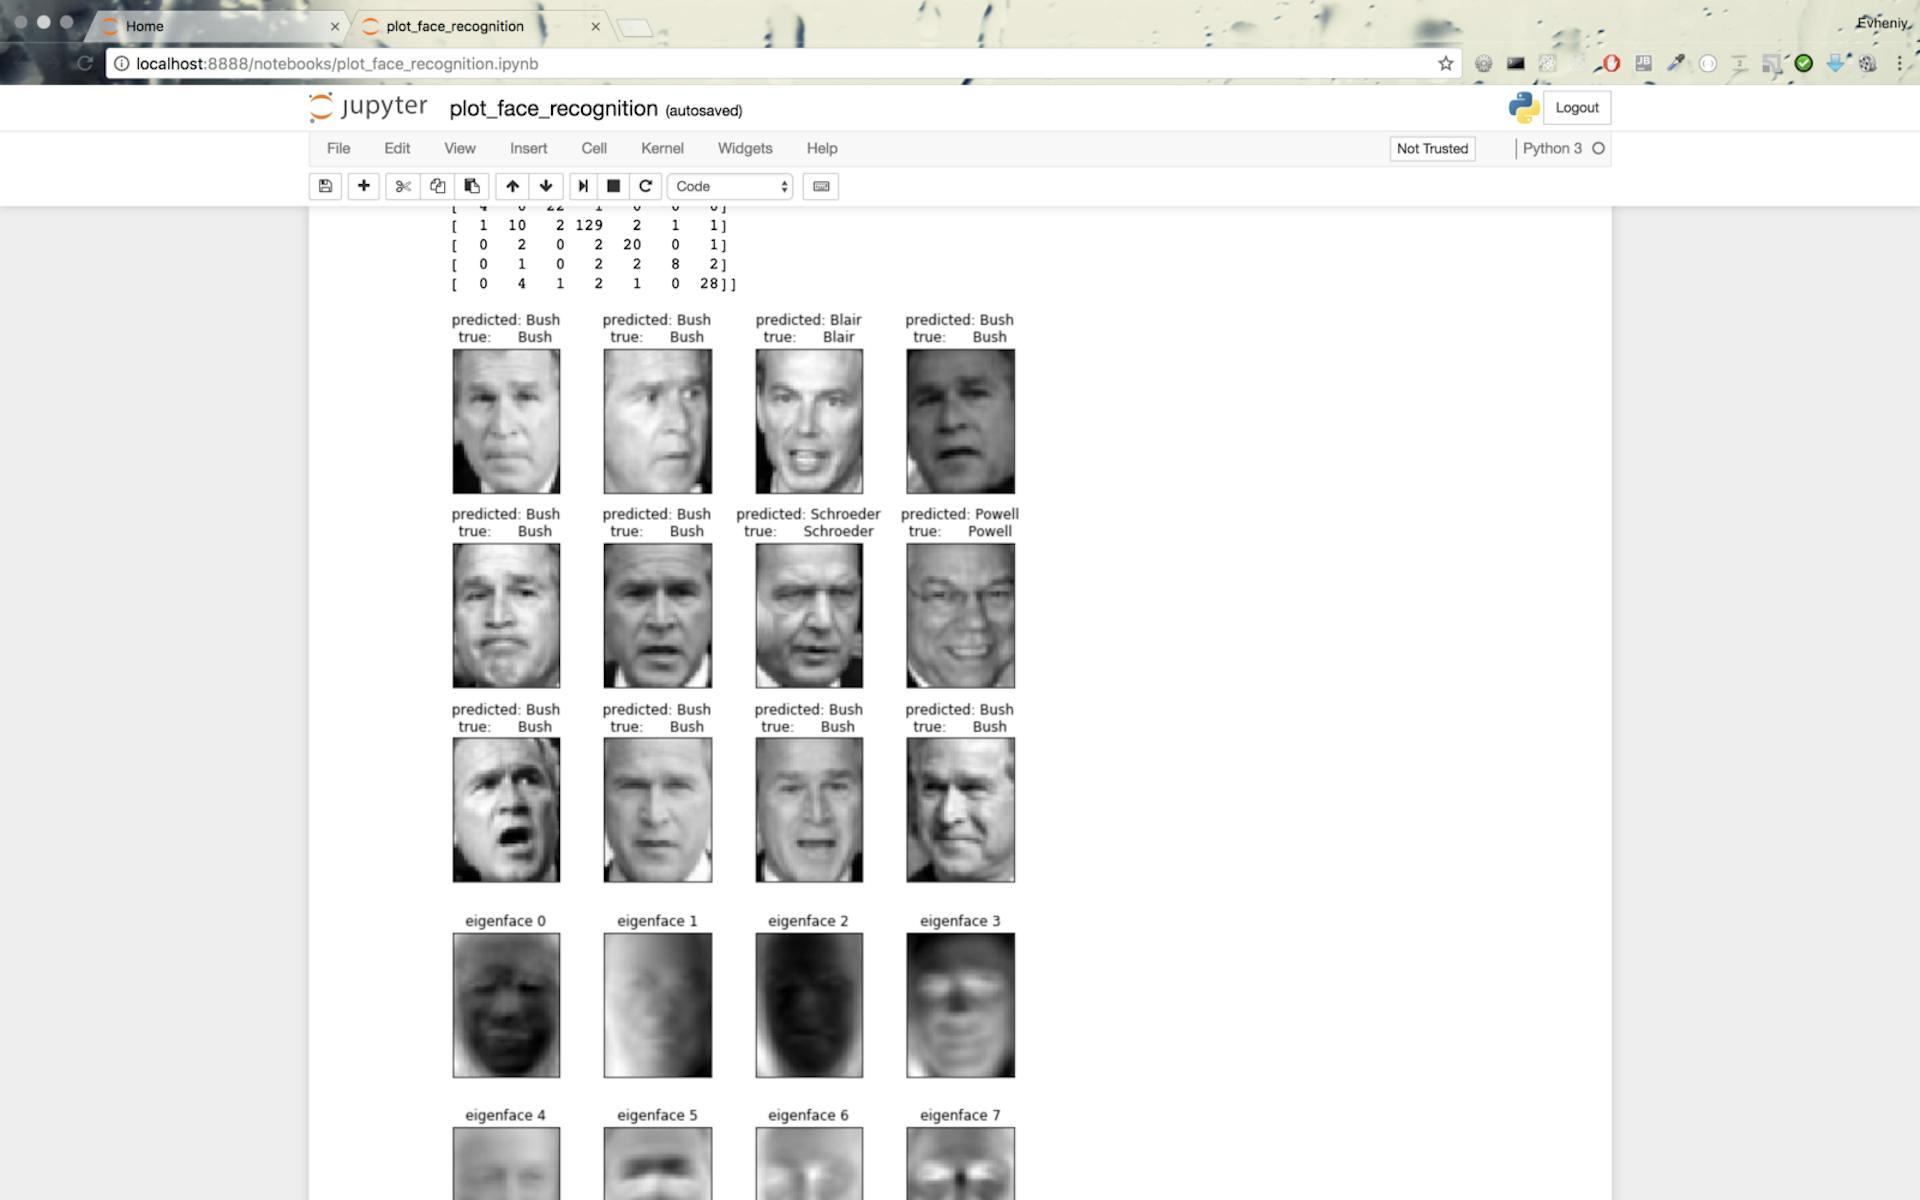1920x1200 pixels.
Task: Click the save and checkpoint icon
Action: point(325,186)
